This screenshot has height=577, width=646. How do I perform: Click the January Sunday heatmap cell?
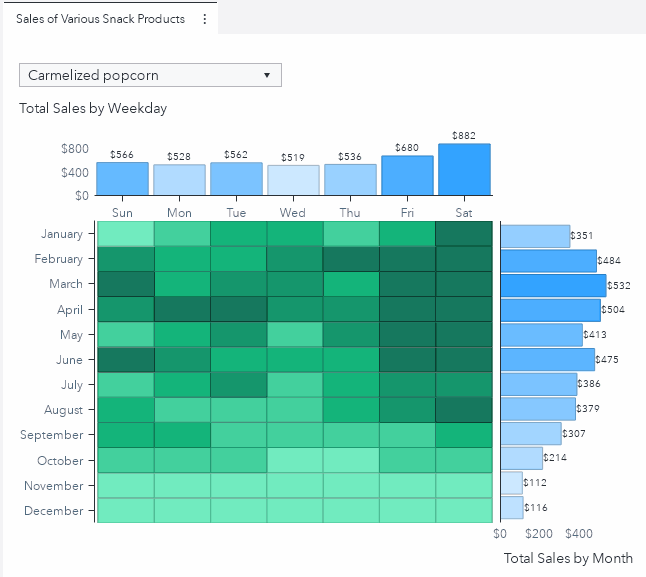(x=125, y=234)
